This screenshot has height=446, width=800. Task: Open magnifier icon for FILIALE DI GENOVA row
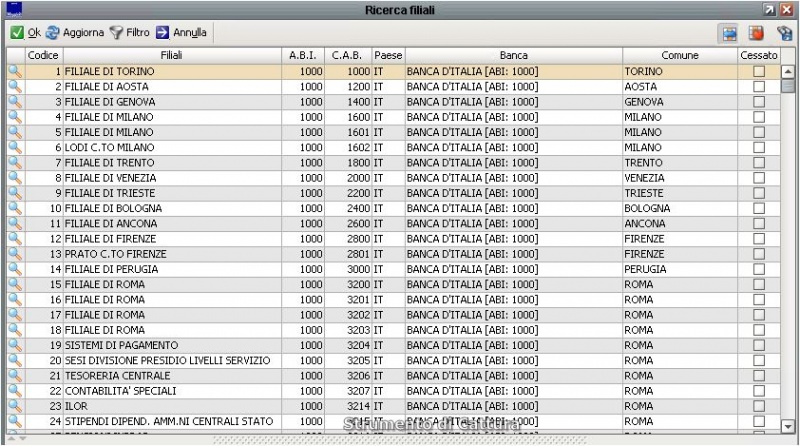click(15, 102)
